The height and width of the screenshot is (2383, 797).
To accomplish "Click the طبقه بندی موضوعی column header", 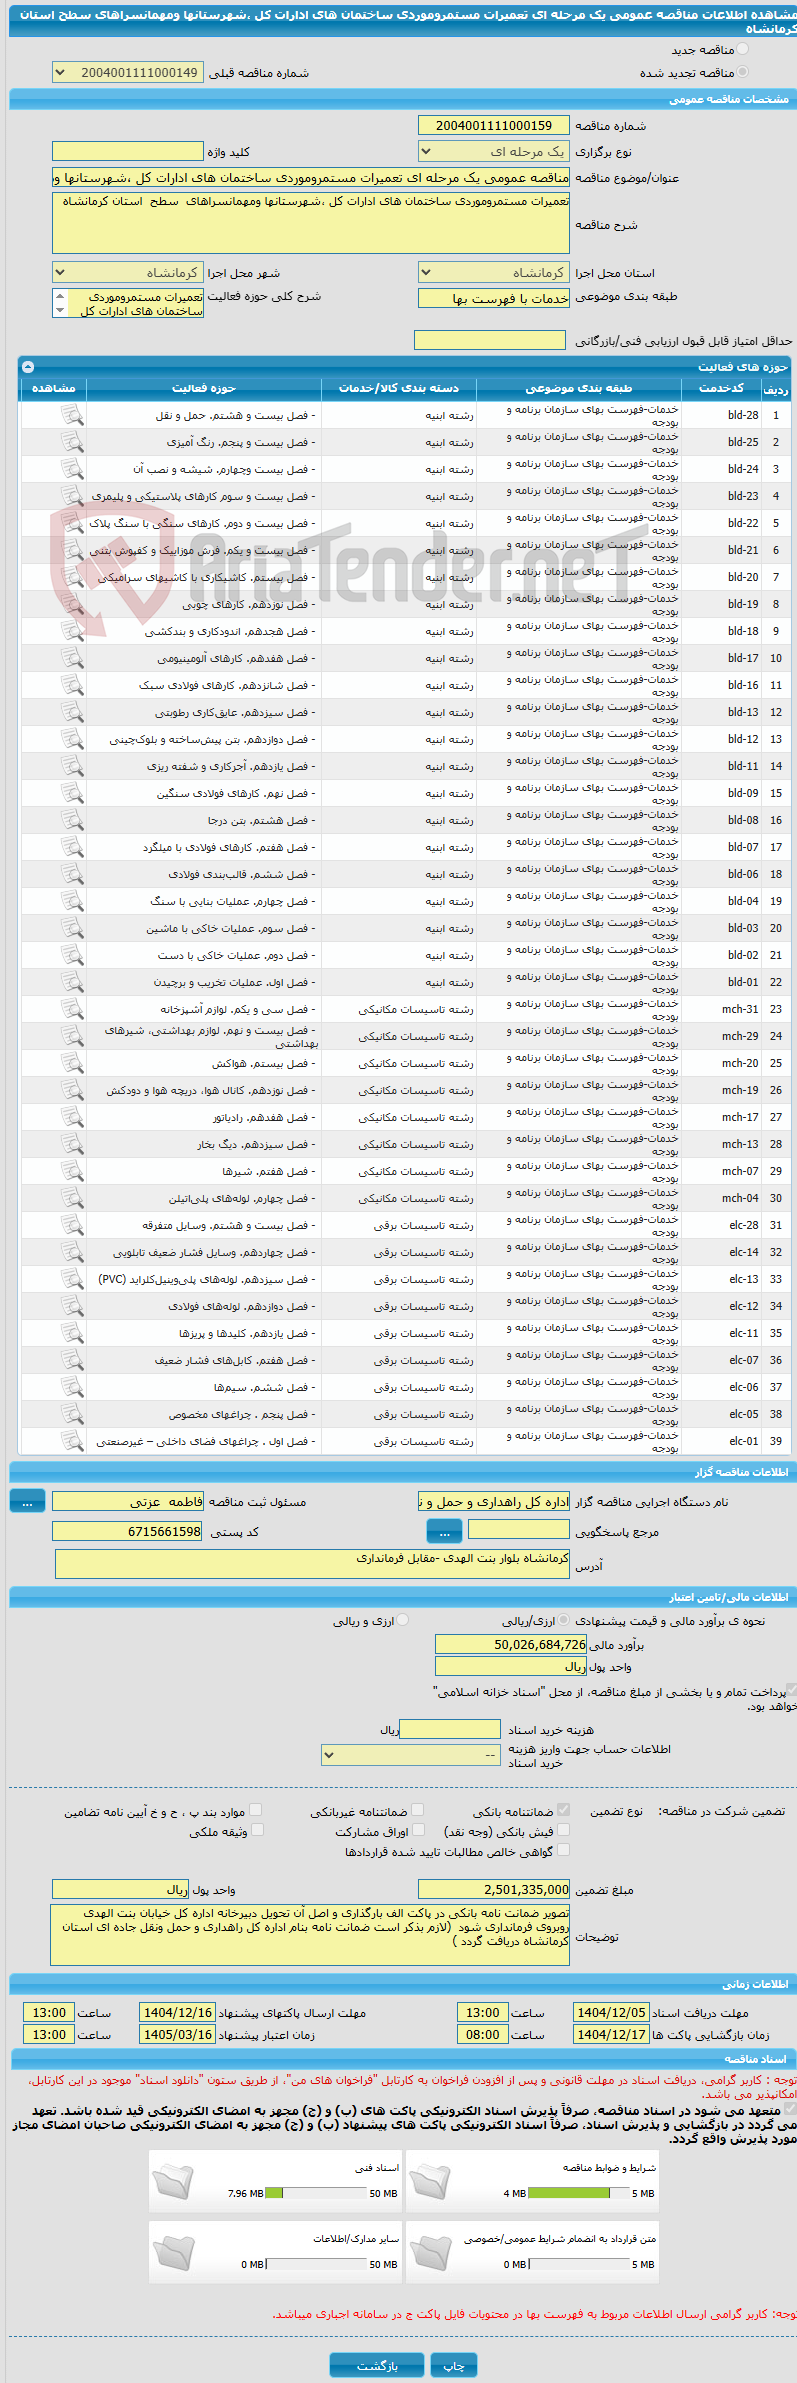I will 580,388.
